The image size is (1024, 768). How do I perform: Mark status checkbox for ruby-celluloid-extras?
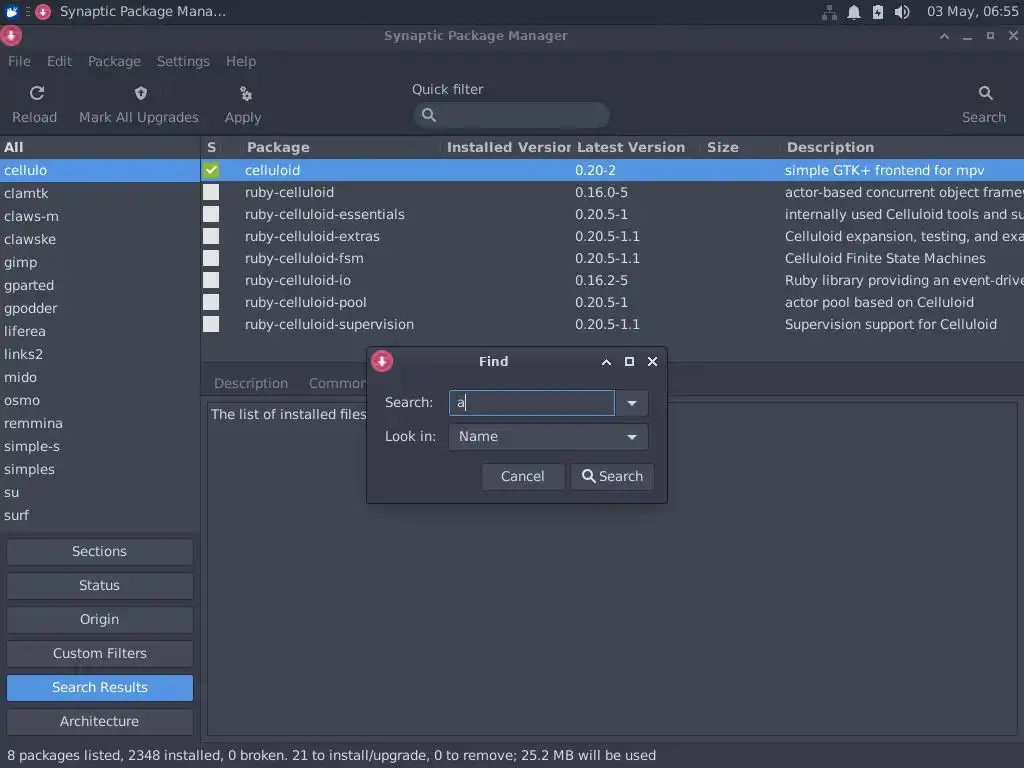pyautogui.click(x=211, y=236)
